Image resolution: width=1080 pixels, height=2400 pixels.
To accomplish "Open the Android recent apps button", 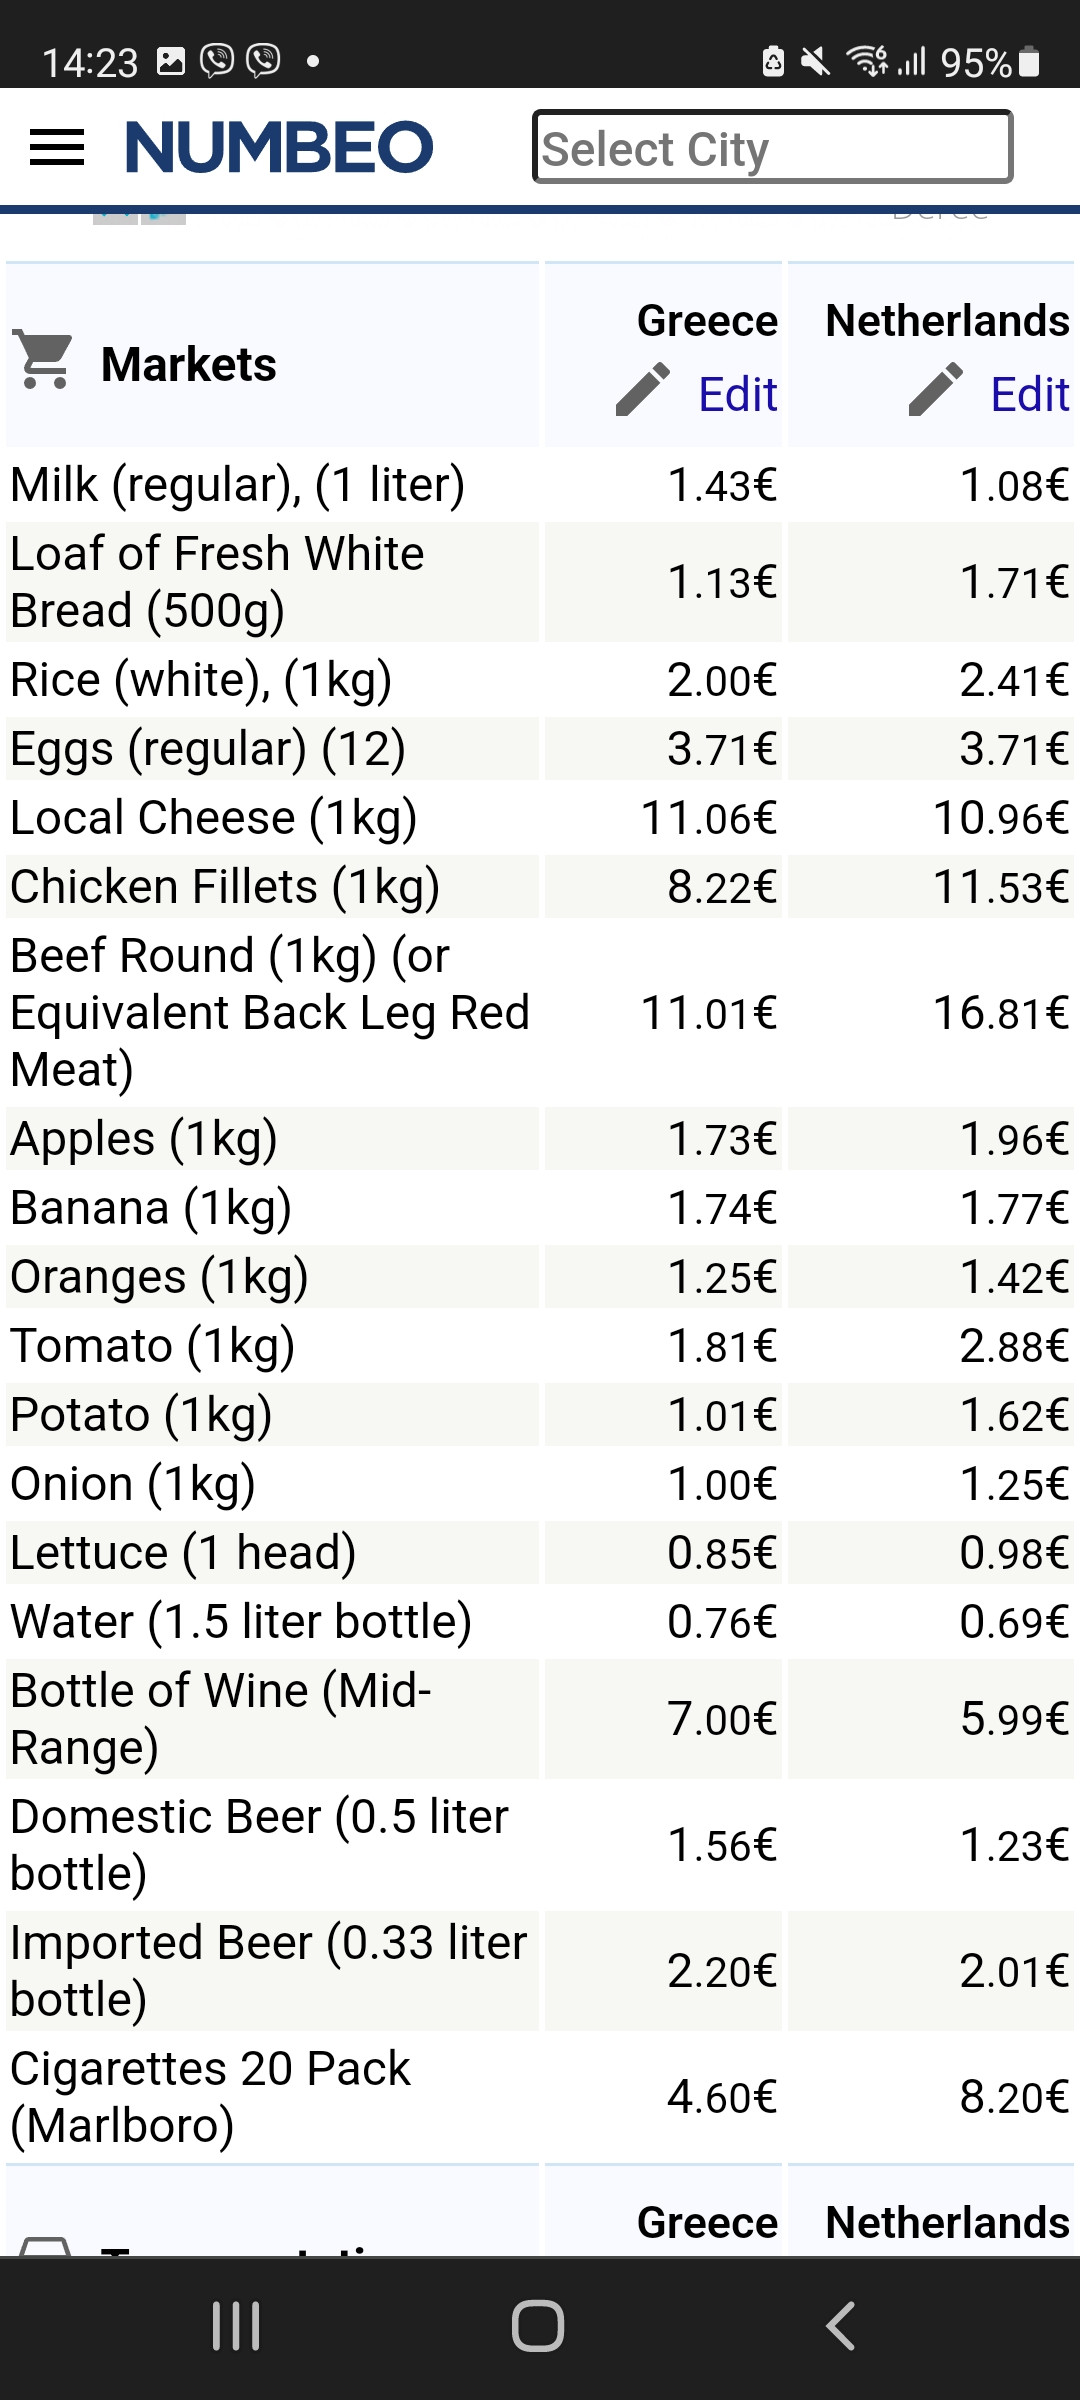I will click(x=236, y=2326).
